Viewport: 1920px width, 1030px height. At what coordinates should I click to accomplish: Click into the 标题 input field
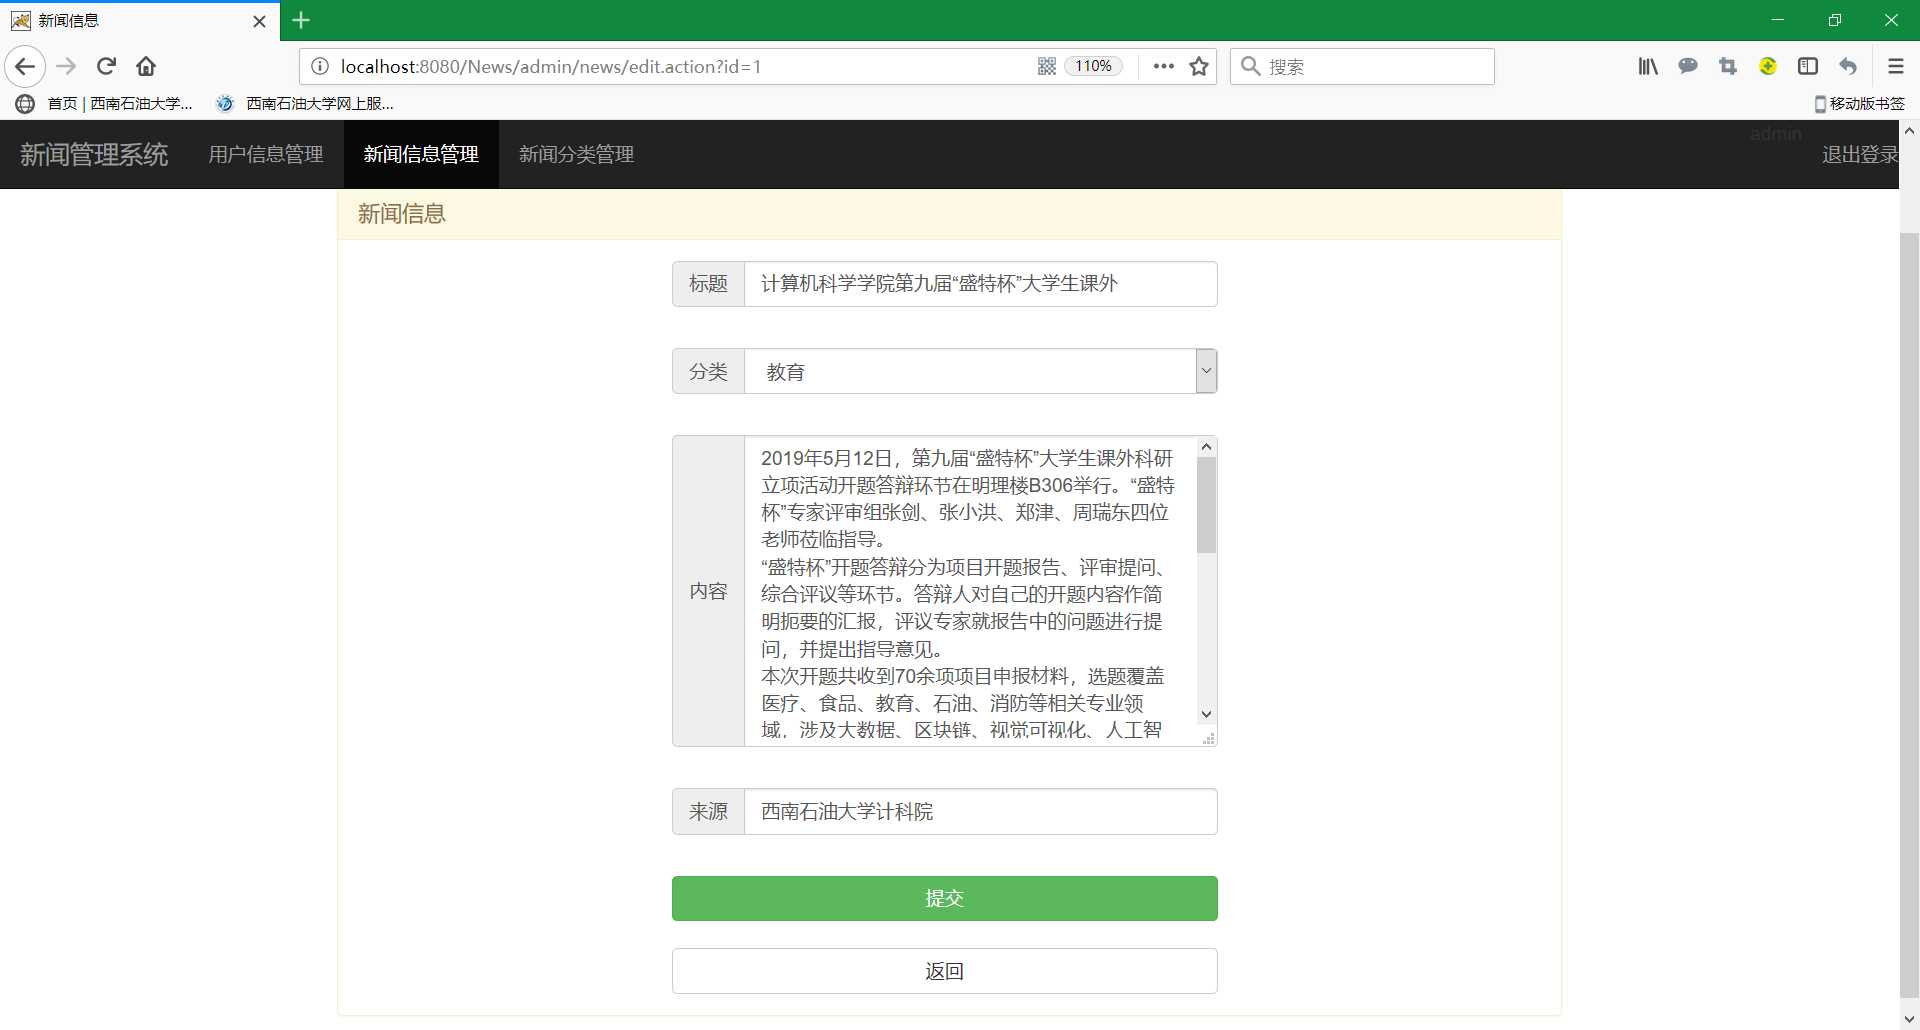pyautogui.click(x=980, y=284)
